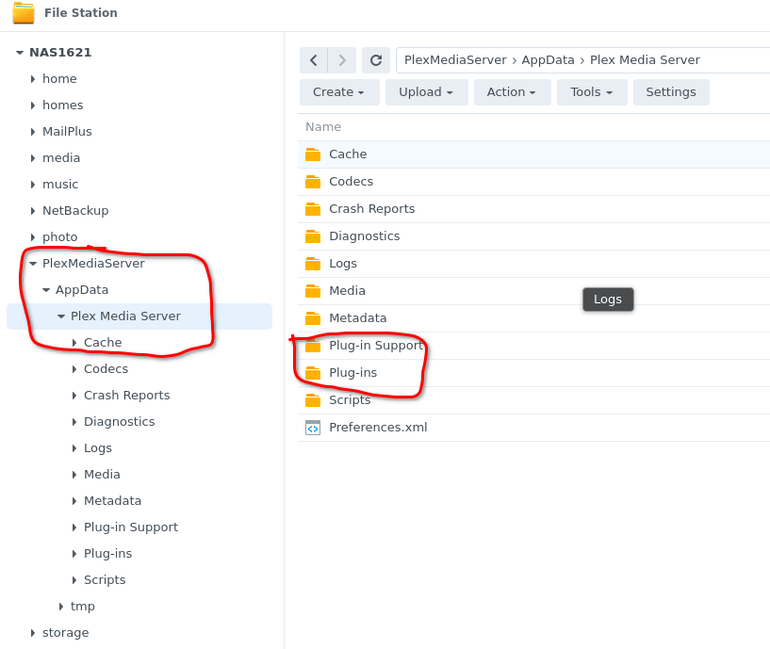Select the MailPlus shared folder
770x649 pixels.
click(x=67, y=132)
